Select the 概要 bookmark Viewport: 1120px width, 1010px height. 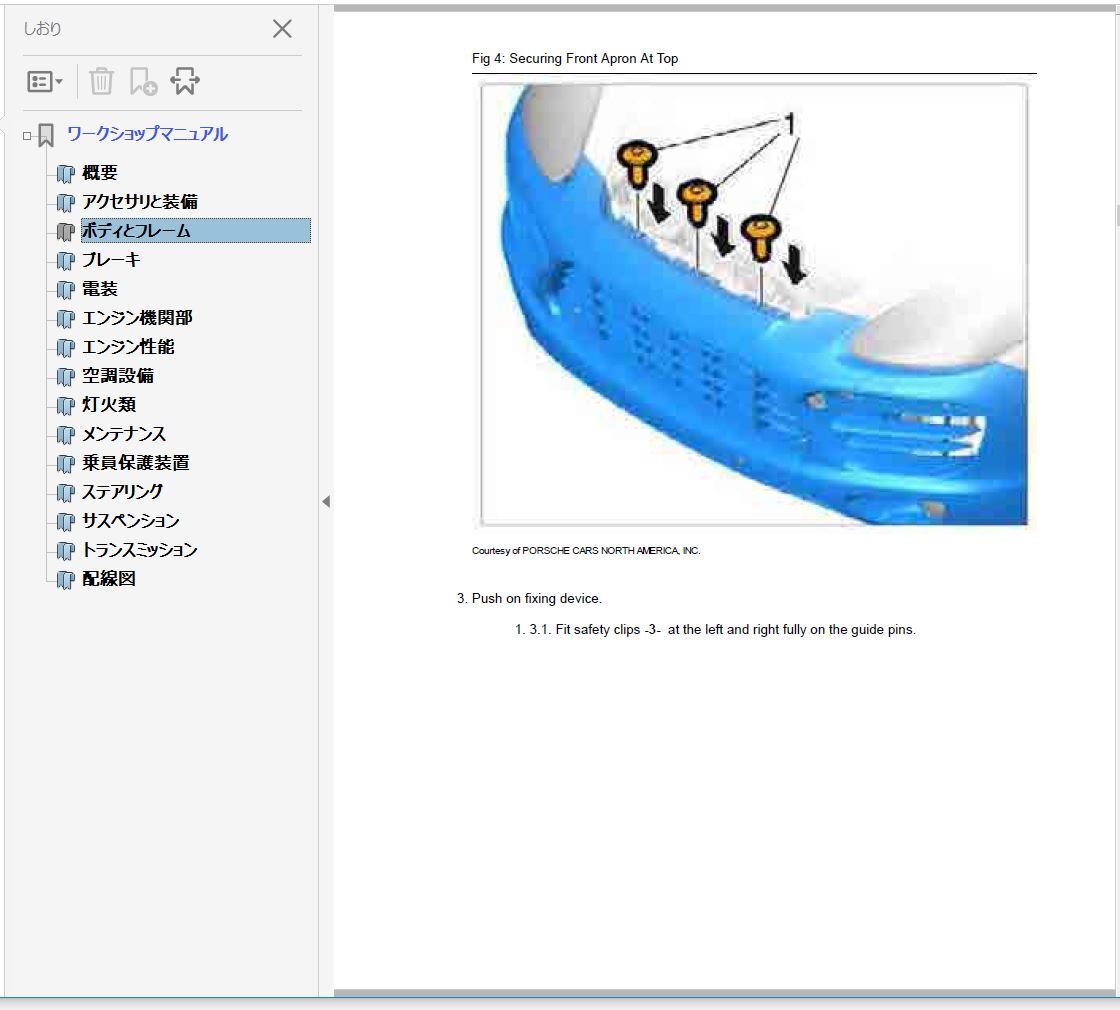point(99,173)
